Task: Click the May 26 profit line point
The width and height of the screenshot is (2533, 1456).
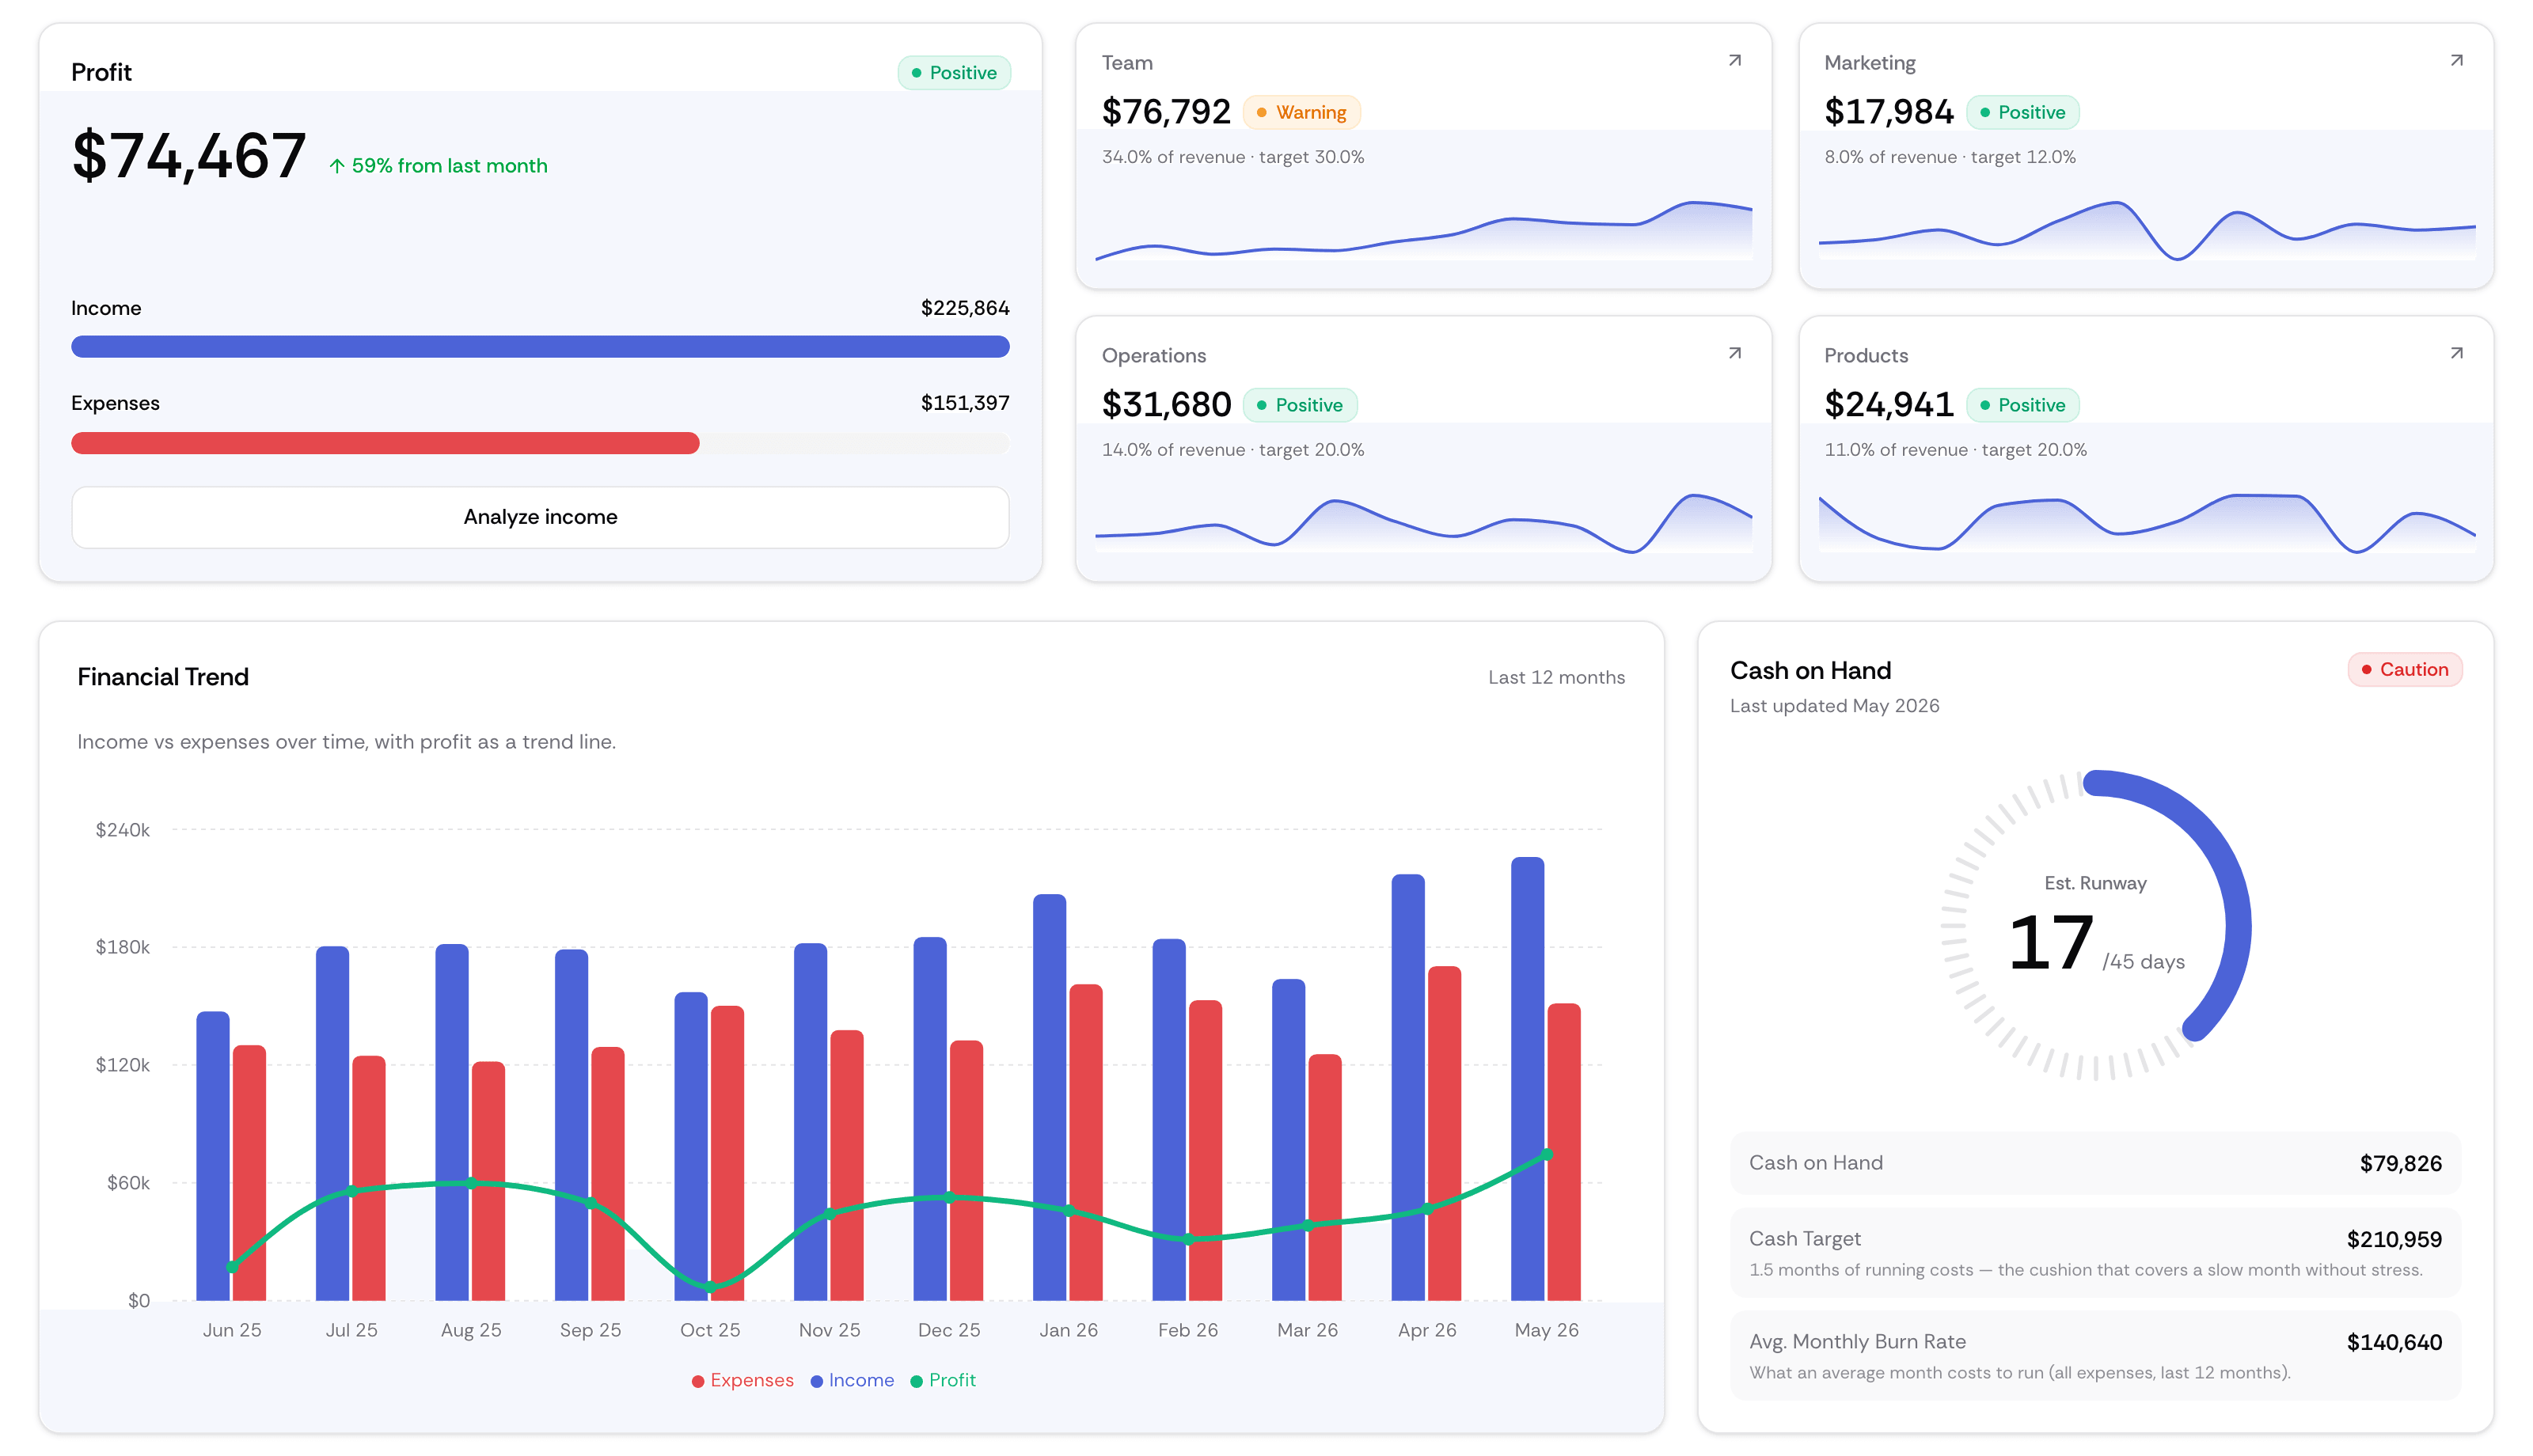Action: point(1547,1154)
